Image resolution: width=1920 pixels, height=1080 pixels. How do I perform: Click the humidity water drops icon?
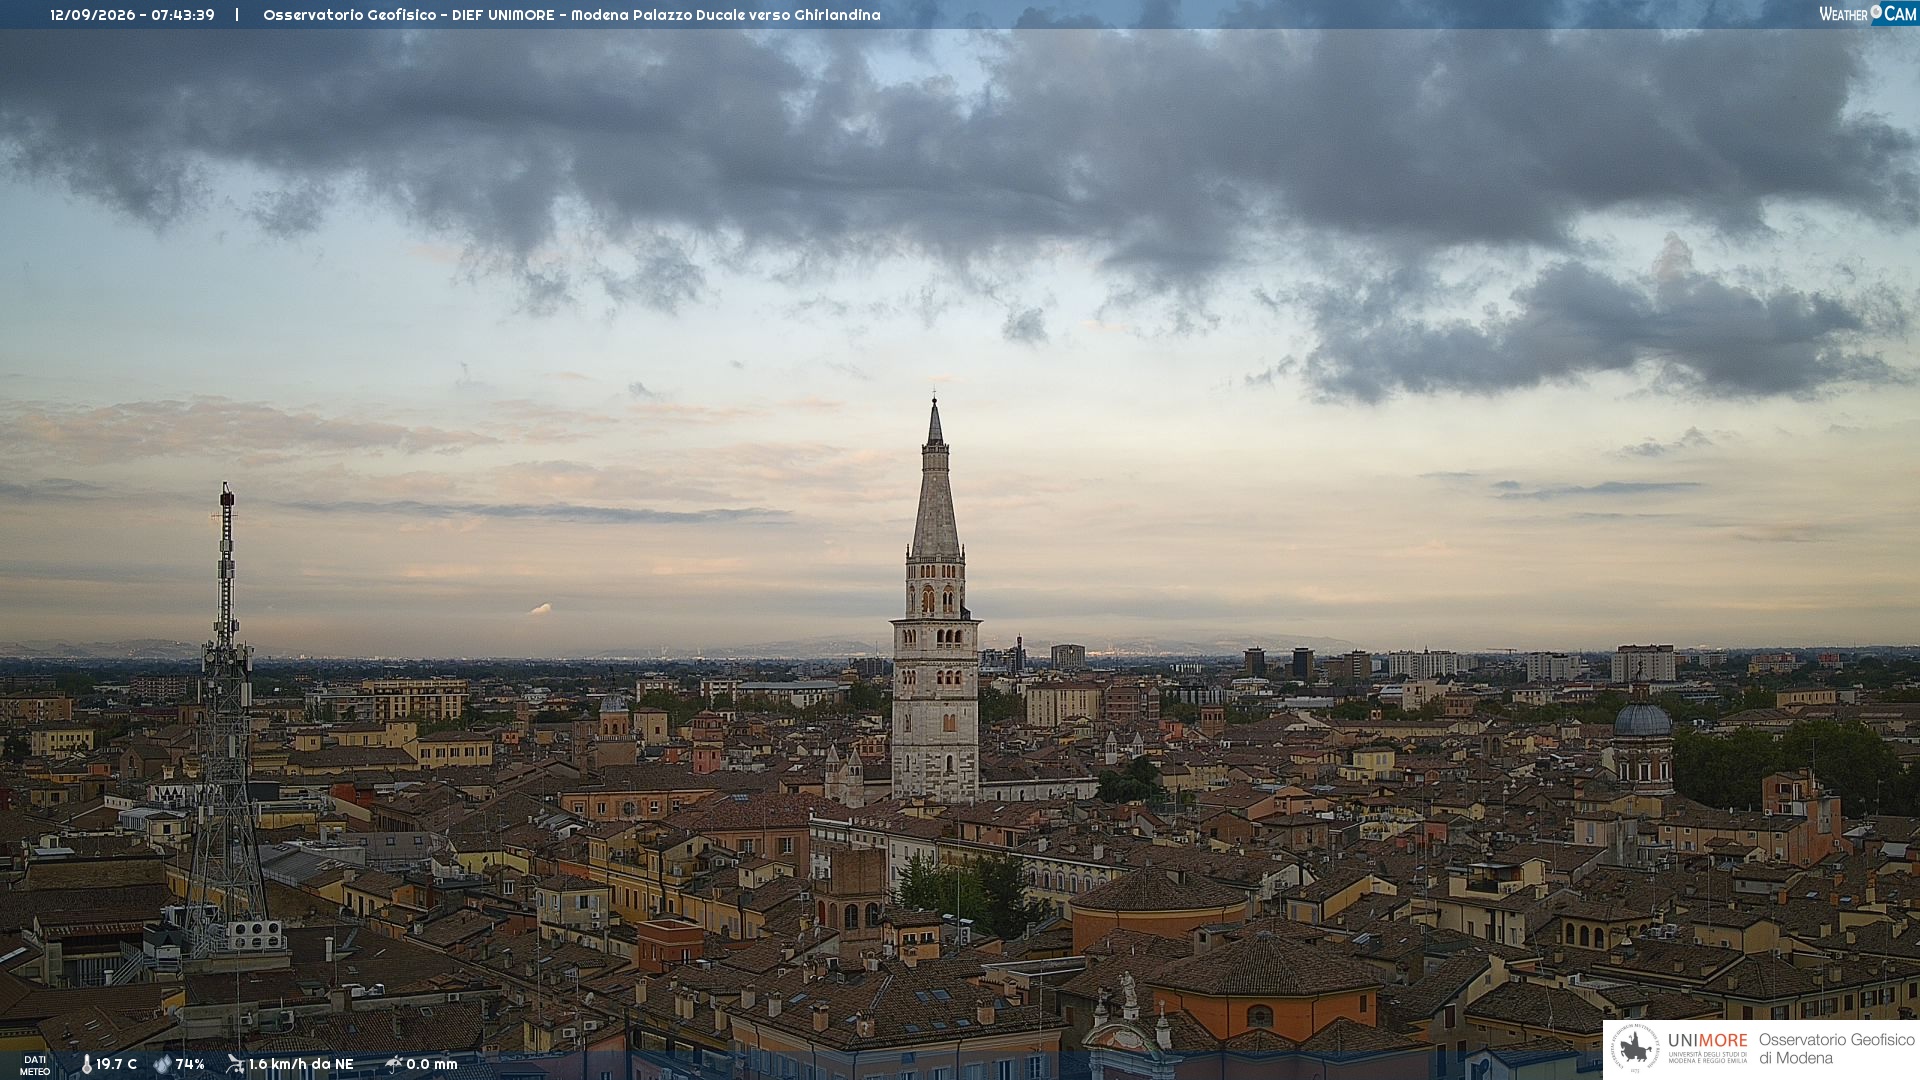(162, 1064)
